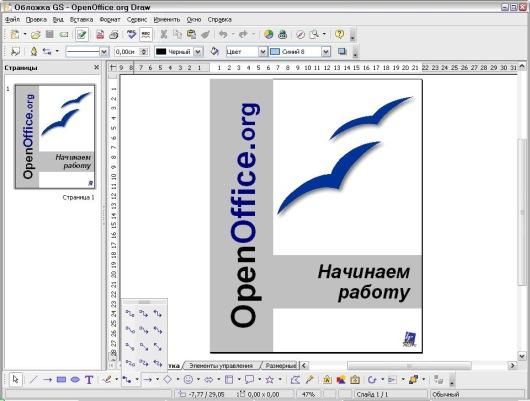Select the Ellipse tool
Viewport: 530px width, 401px height.
[x=75, y=380]
